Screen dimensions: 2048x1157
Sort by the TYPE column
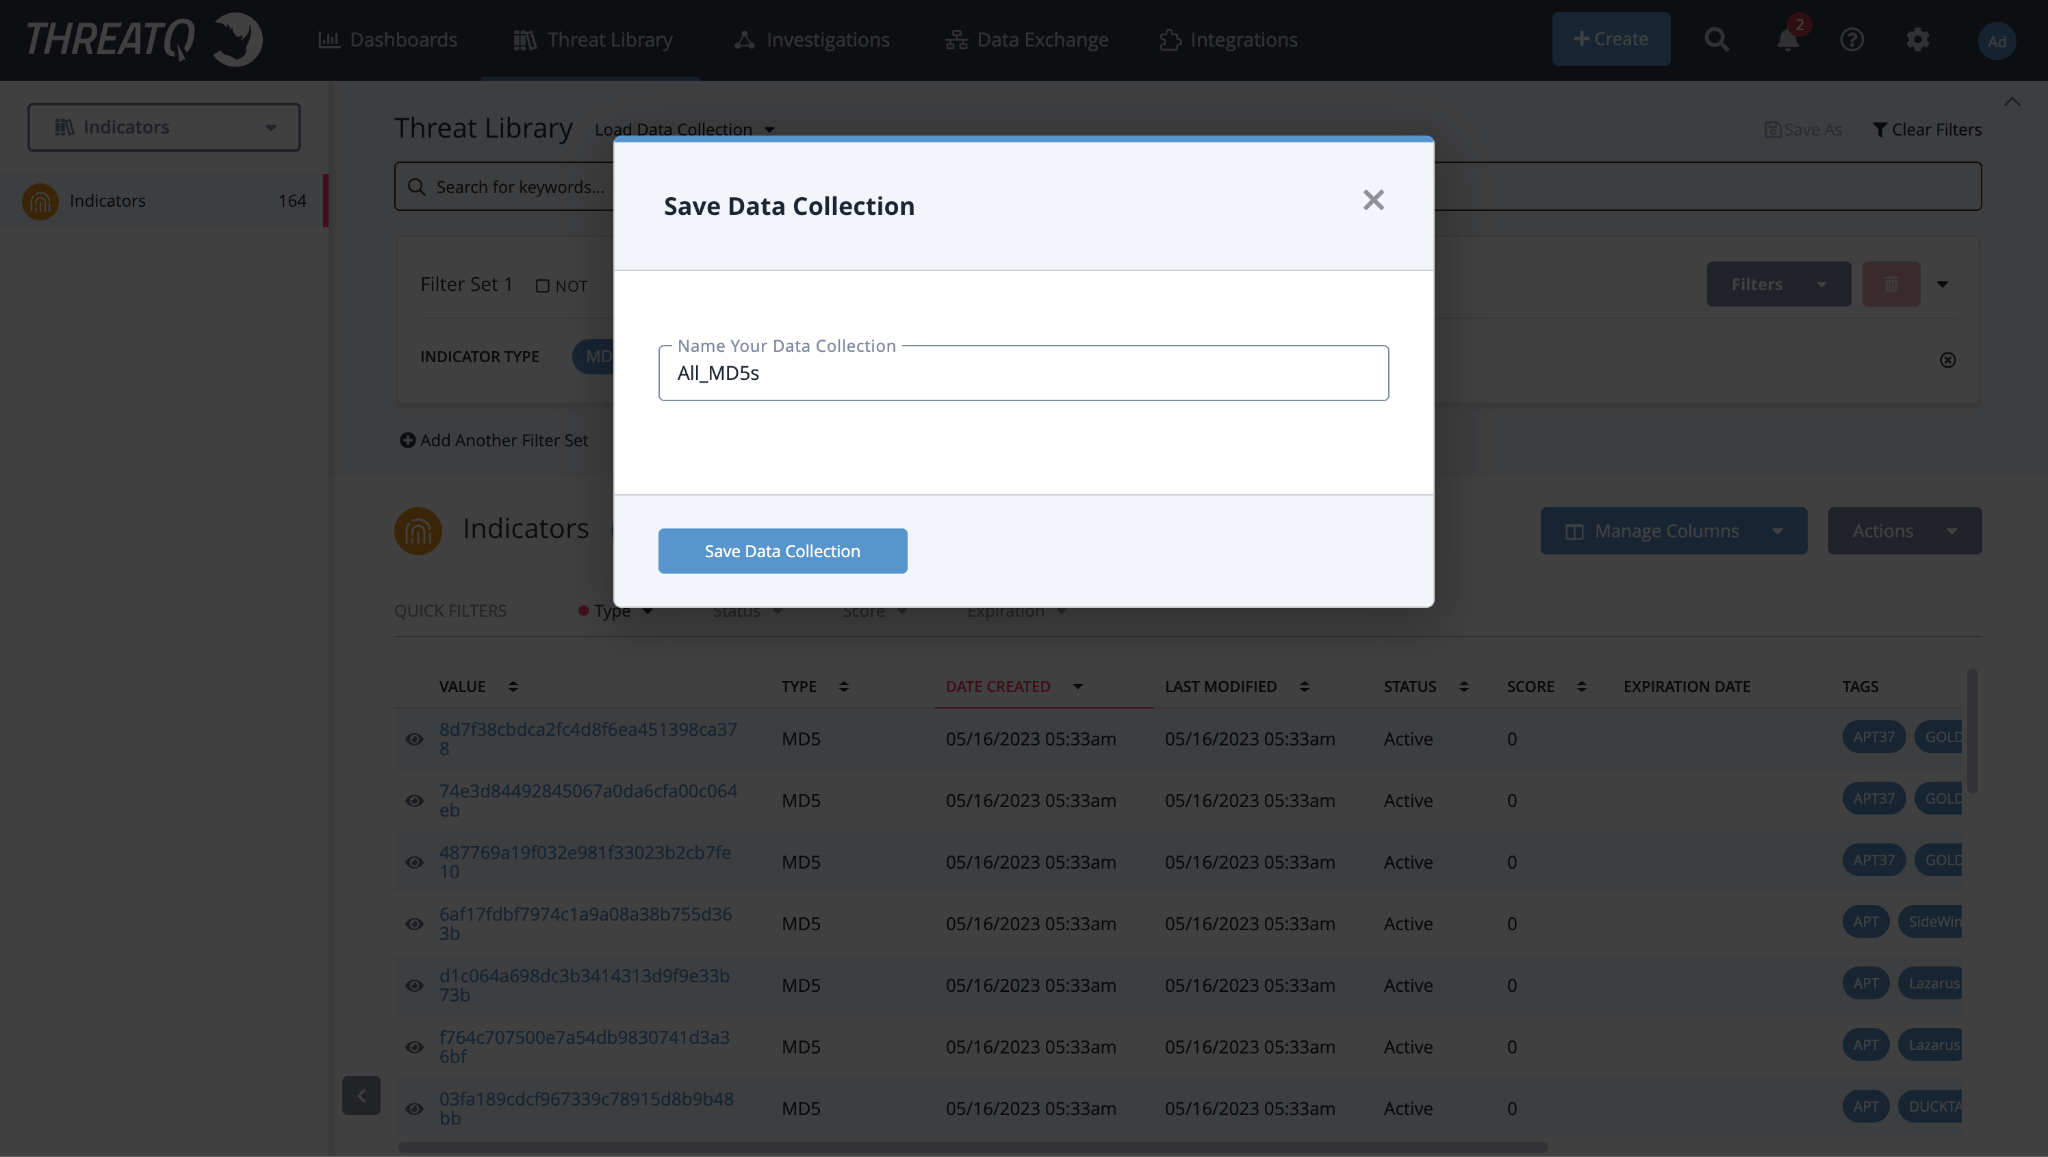click(844, 686)
